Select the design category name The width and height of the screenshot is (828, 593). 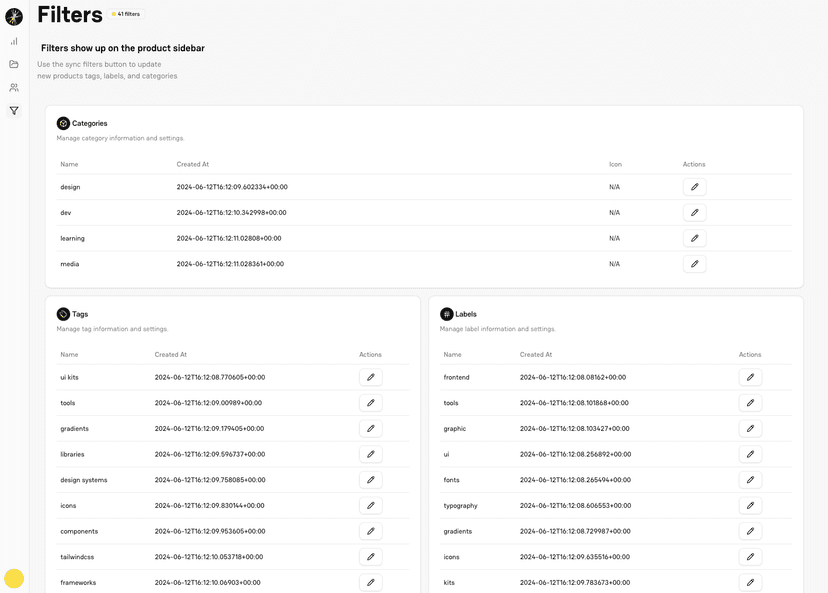70,187
